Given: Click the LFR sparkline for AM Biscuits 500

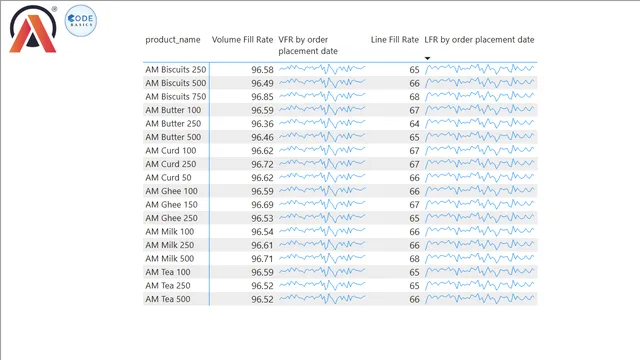Looking at the screenshot, I should 480,82.
